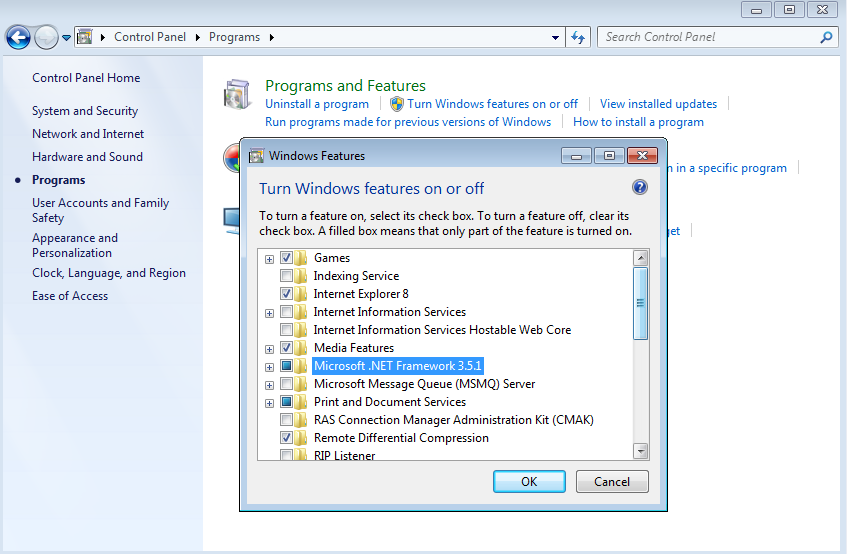Click Programs breadcrumb in address bar

coord(234,37)
